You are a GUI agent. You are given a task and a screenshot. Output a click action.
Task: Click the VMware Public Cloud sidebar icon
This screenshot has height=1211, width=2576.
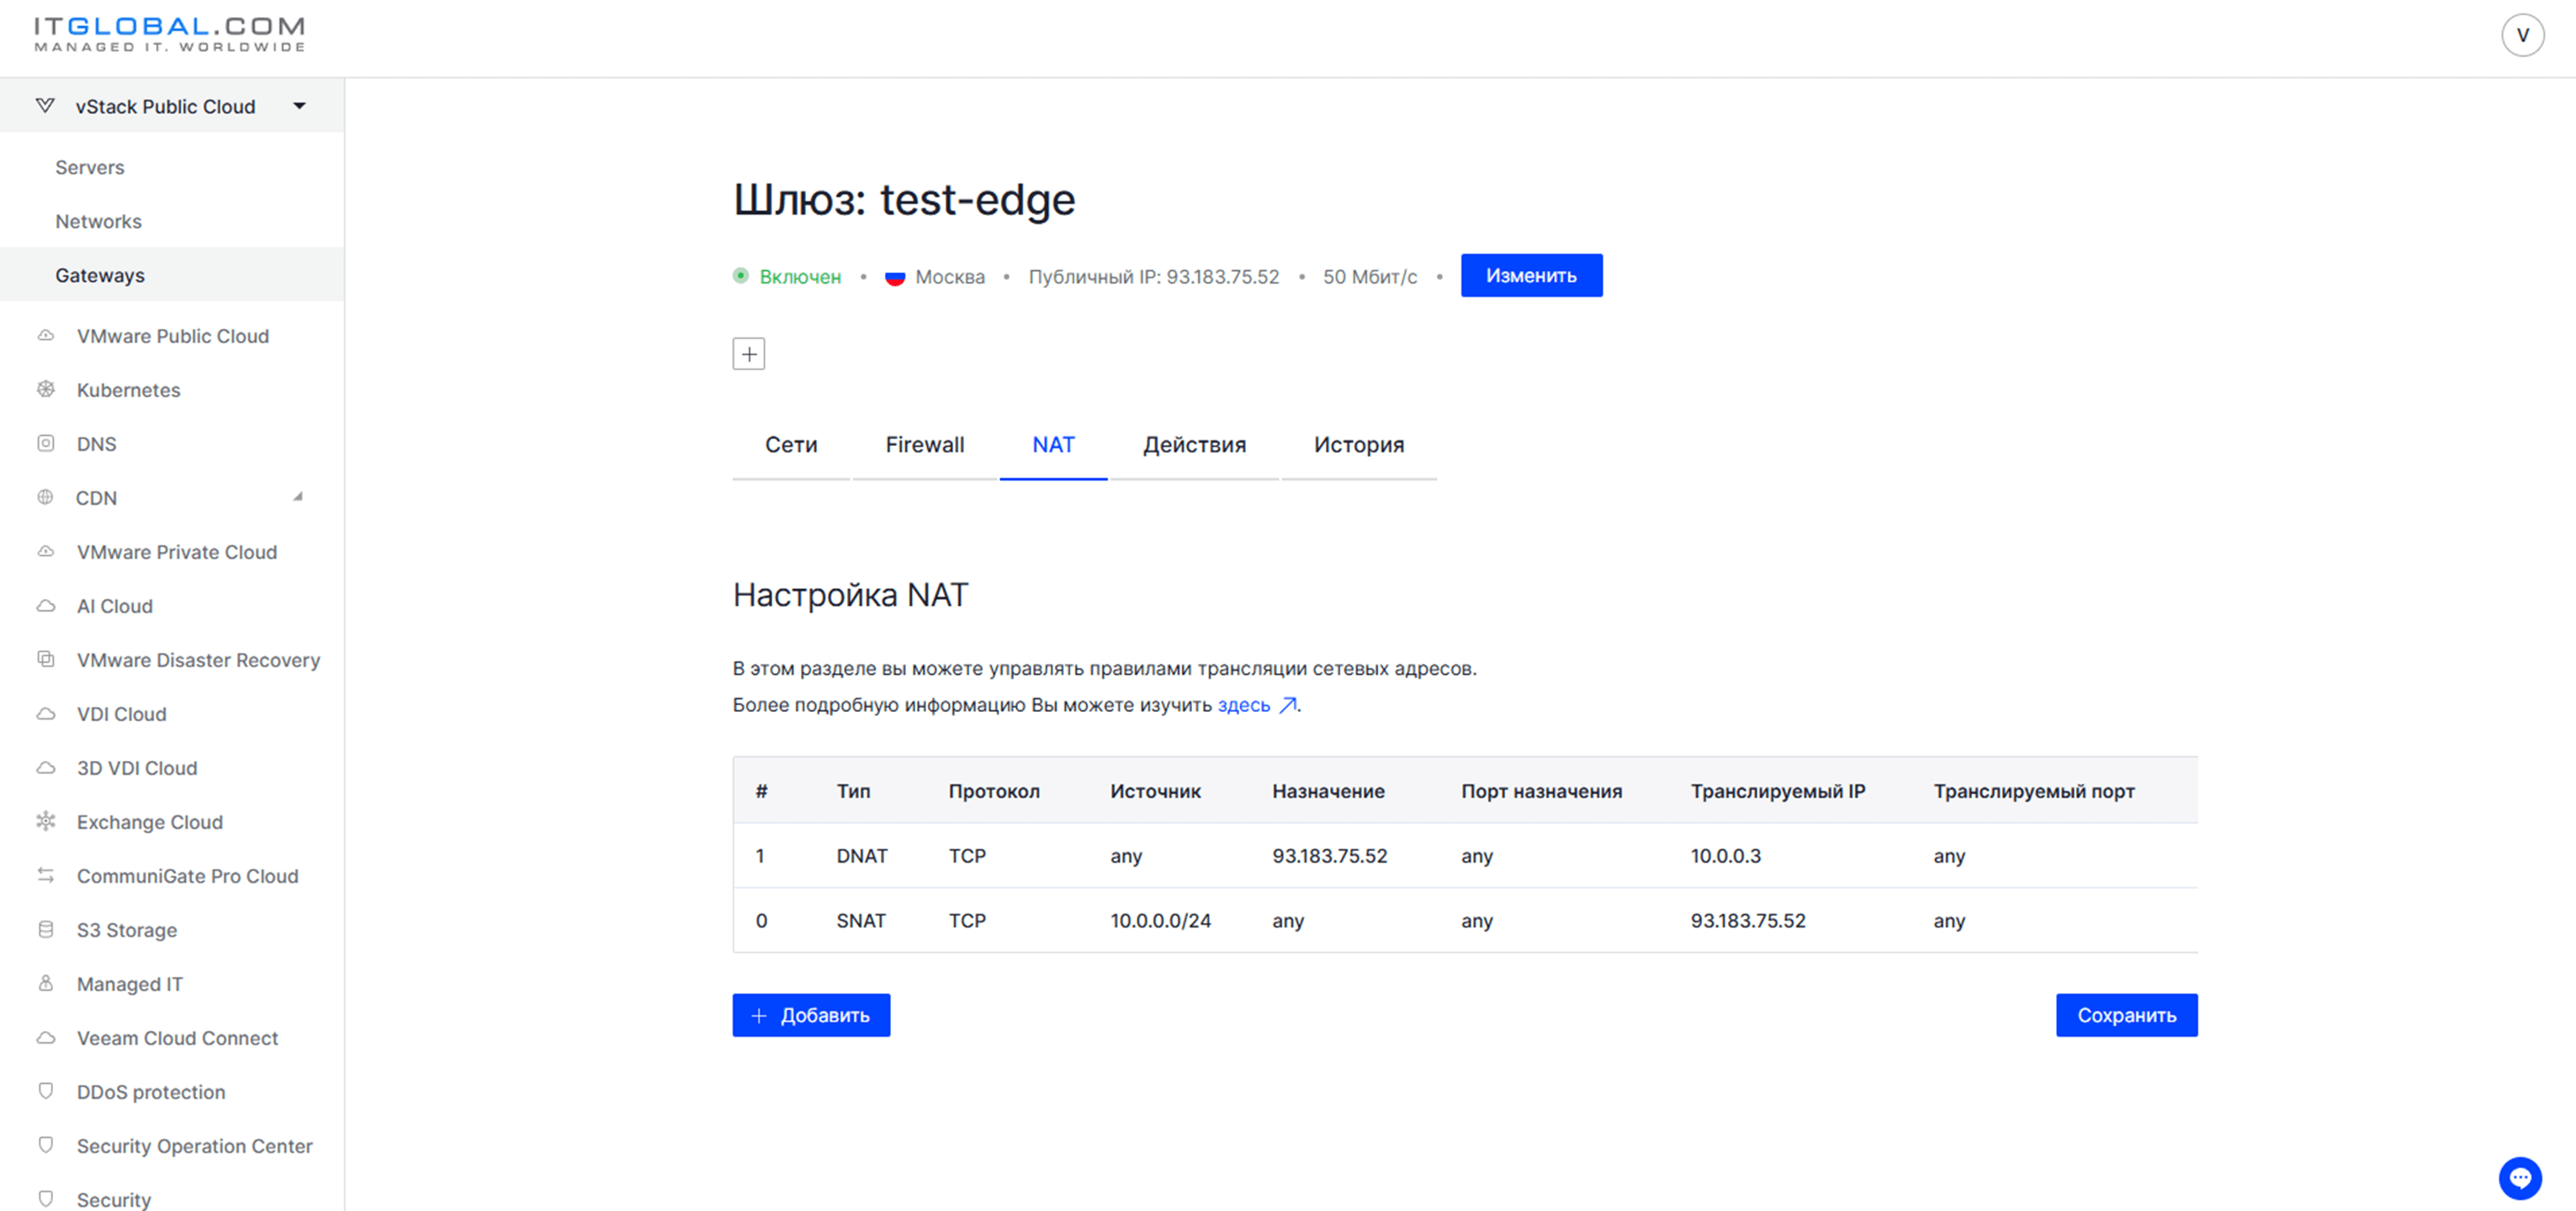click(46, 336)
